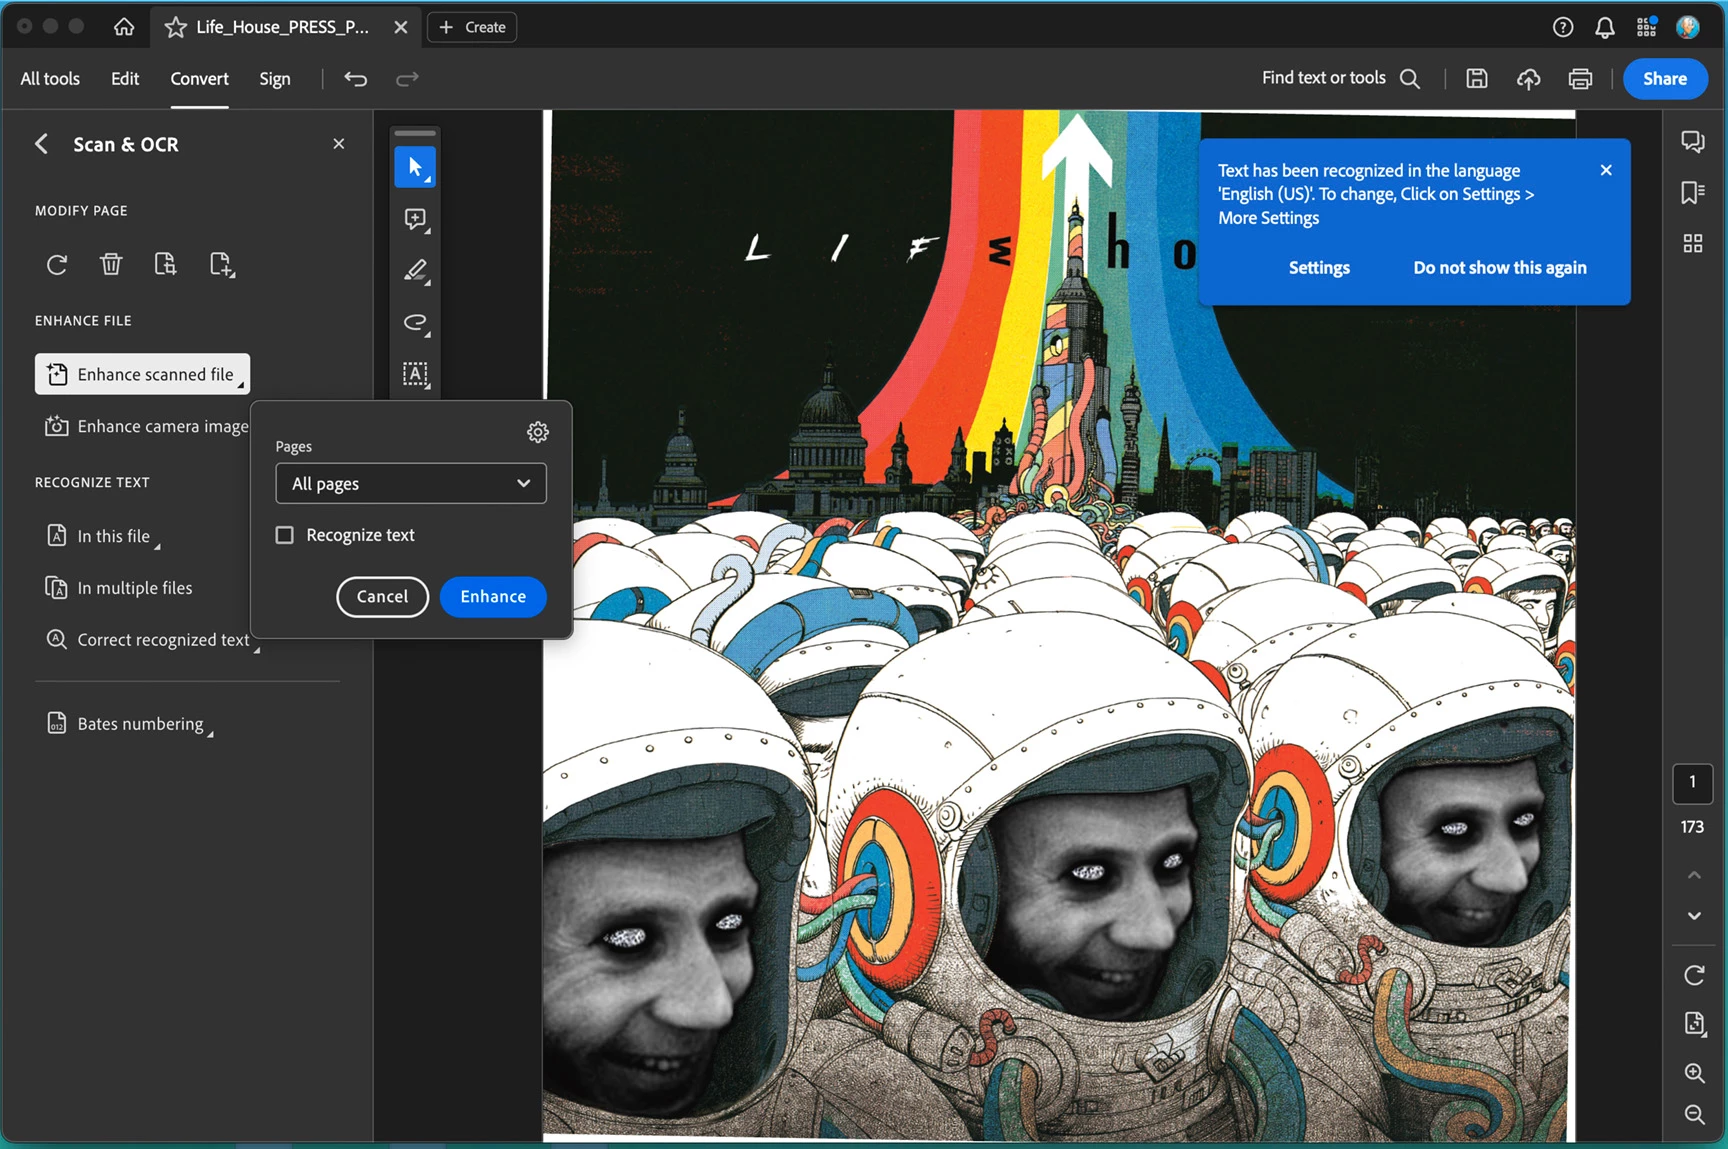Save the file with the disk icon
The image size is (1728, 1149).
[1477, 79]
